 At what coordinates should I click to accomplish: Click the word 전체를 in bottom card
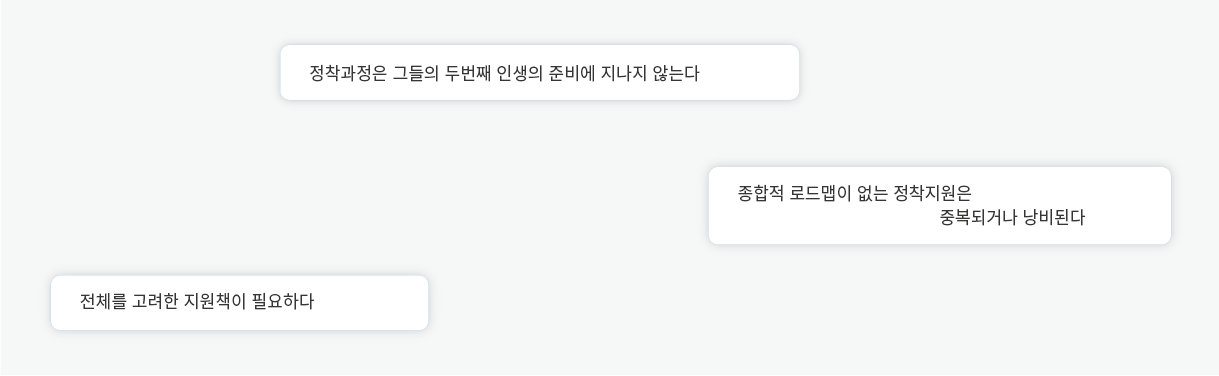(x=103, y=301)
